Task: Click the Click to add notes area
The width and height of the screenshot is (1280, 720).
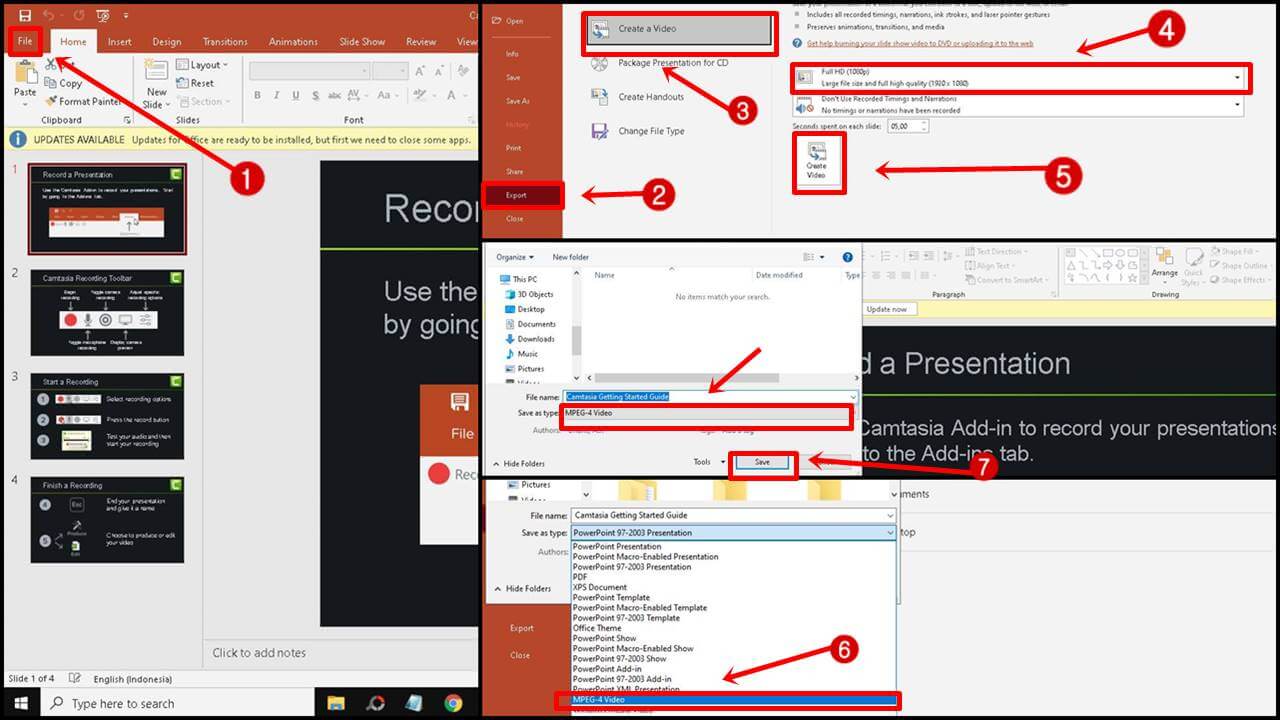Action: point(259,653)
